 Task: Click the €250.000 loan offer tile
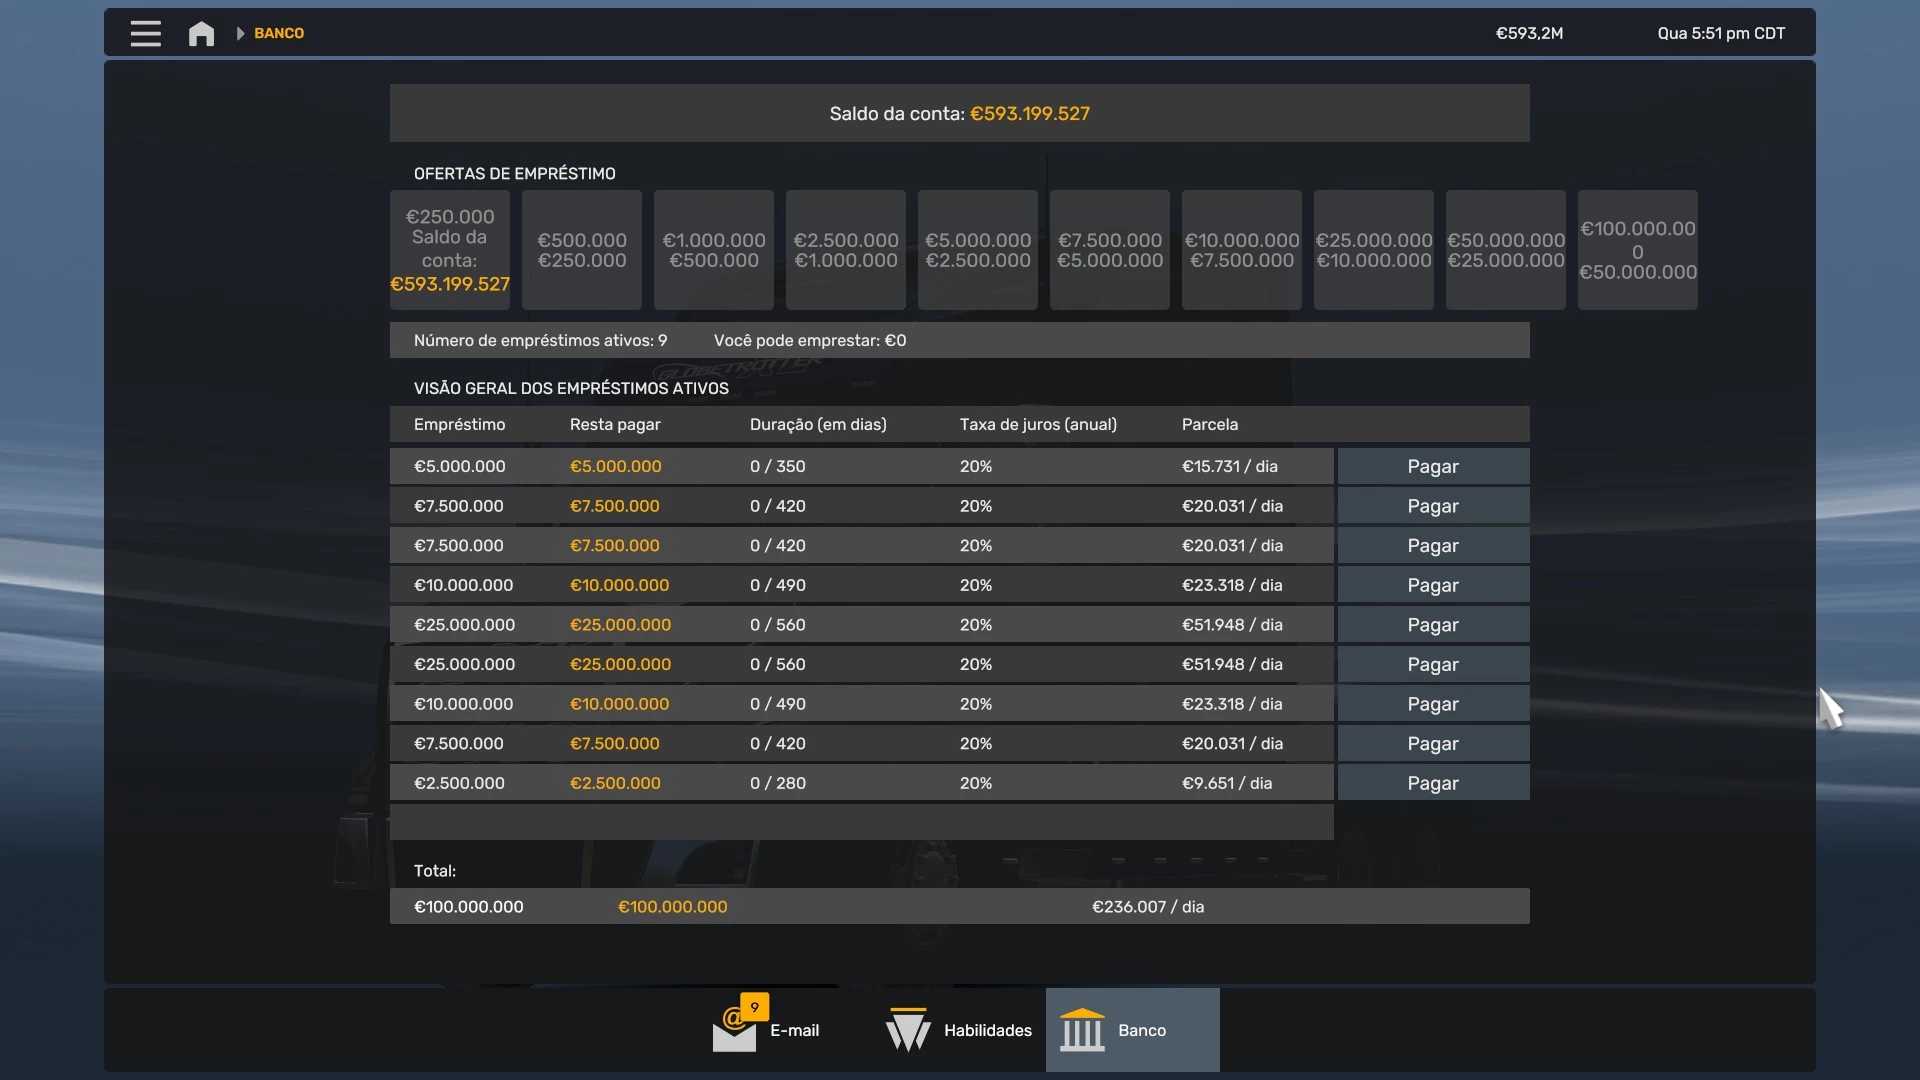[449, 250]
